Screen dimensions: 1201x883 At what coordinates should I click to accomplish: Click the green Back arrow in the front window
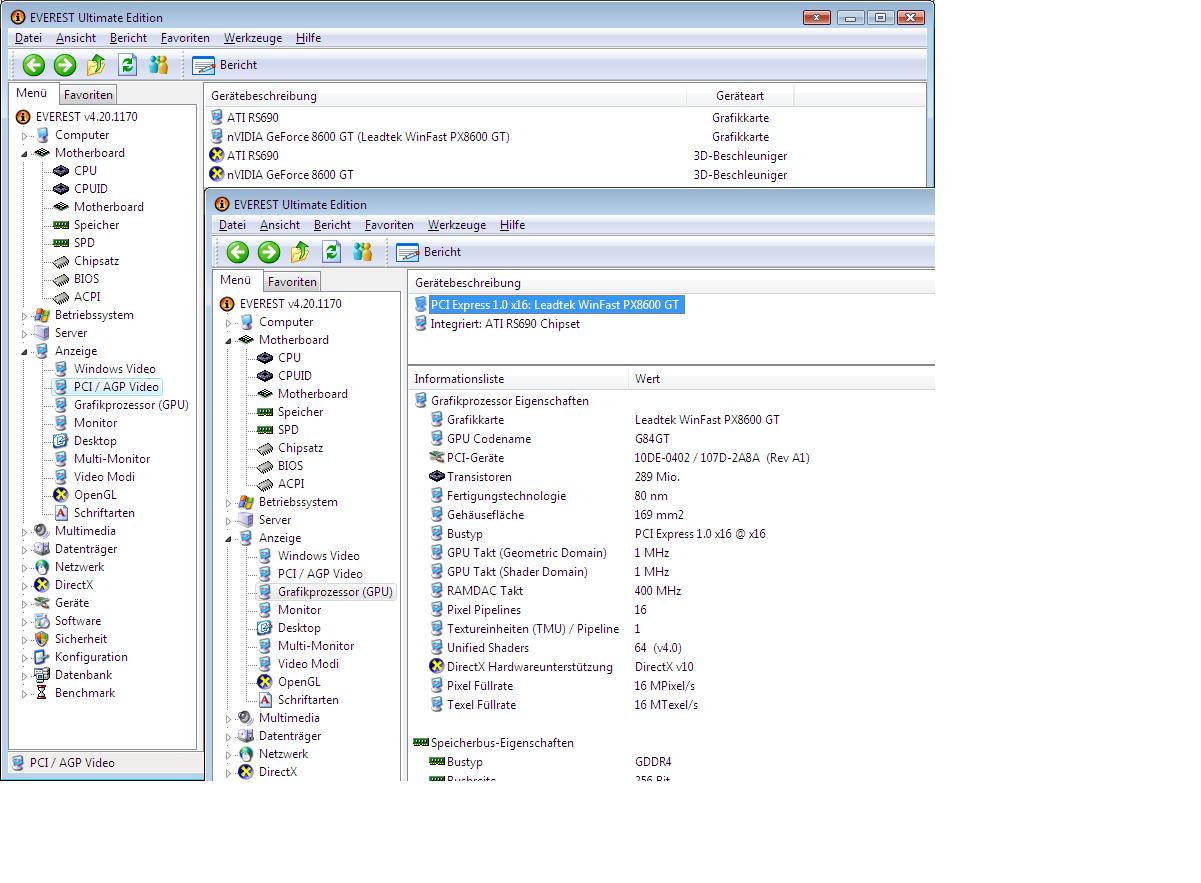click(x=237, y=252)
